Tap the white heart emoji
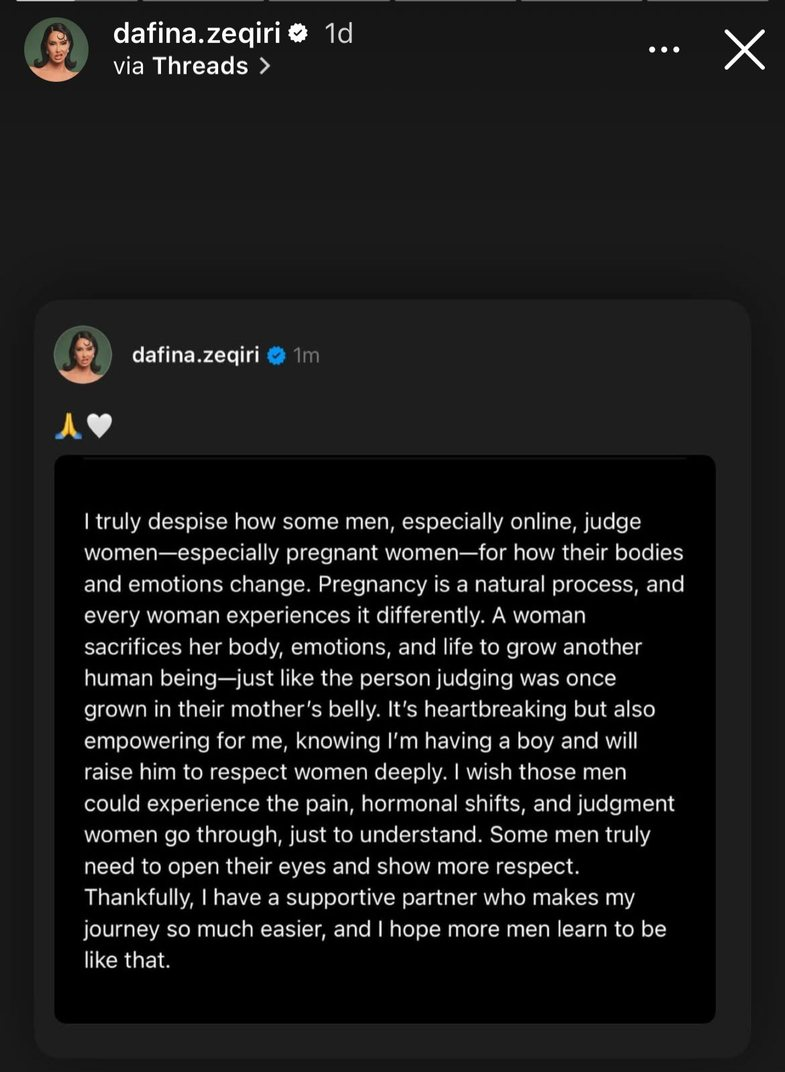 [99, 427]
